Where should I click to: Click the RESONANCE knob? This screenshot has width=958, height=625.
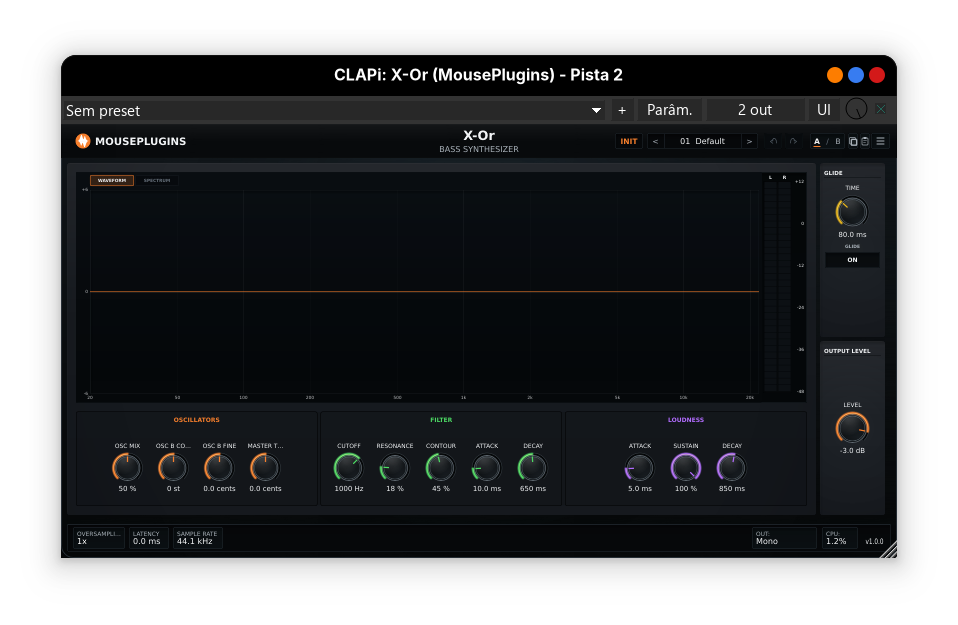[x=395, y=468]
